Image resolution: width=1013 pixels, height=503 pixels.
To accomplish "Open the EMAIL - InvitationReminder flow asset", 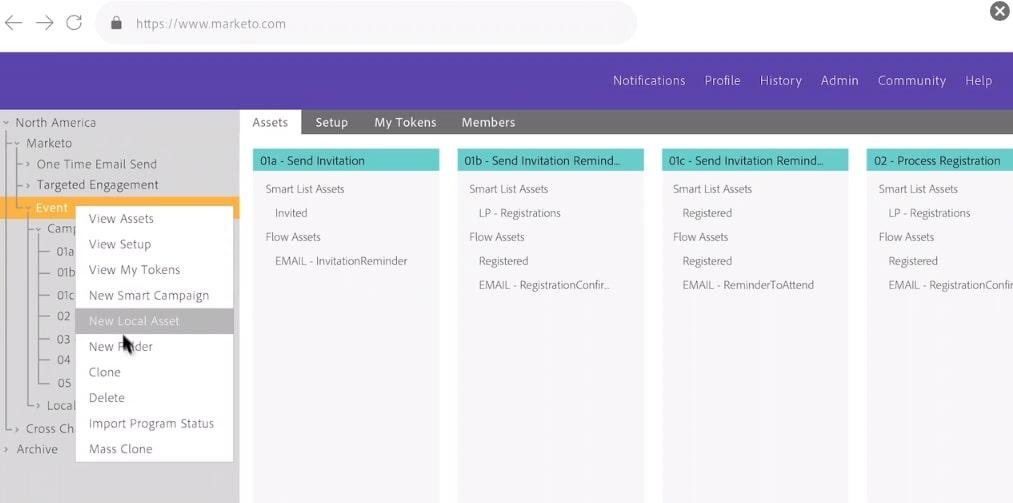I will pos(341,261).
